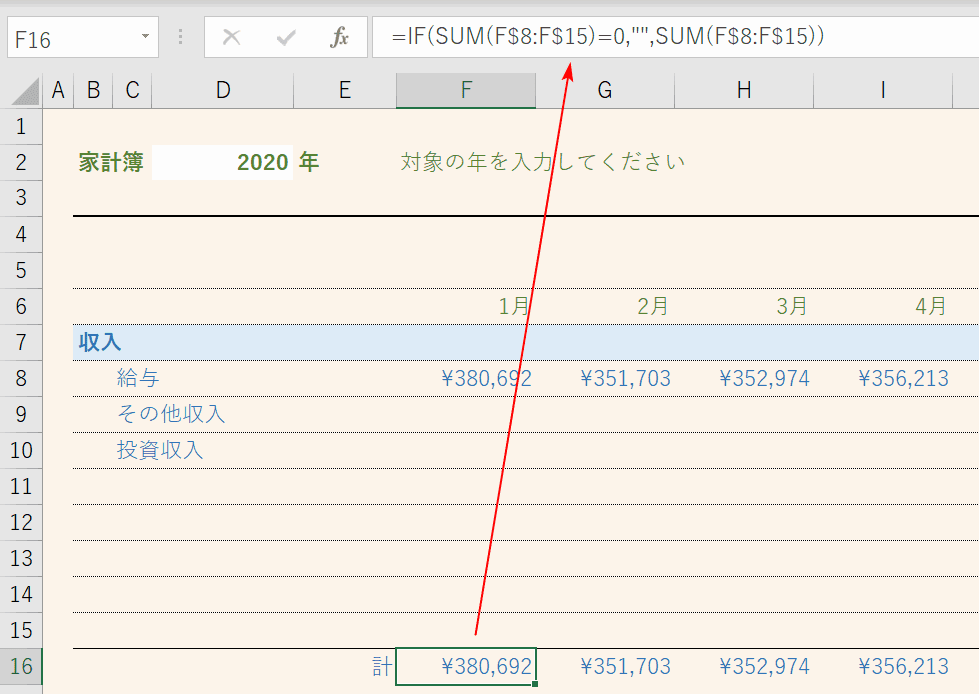The image size is (979, 694).
Task: Select row 15 header
Action: click(x=21, y=630)
